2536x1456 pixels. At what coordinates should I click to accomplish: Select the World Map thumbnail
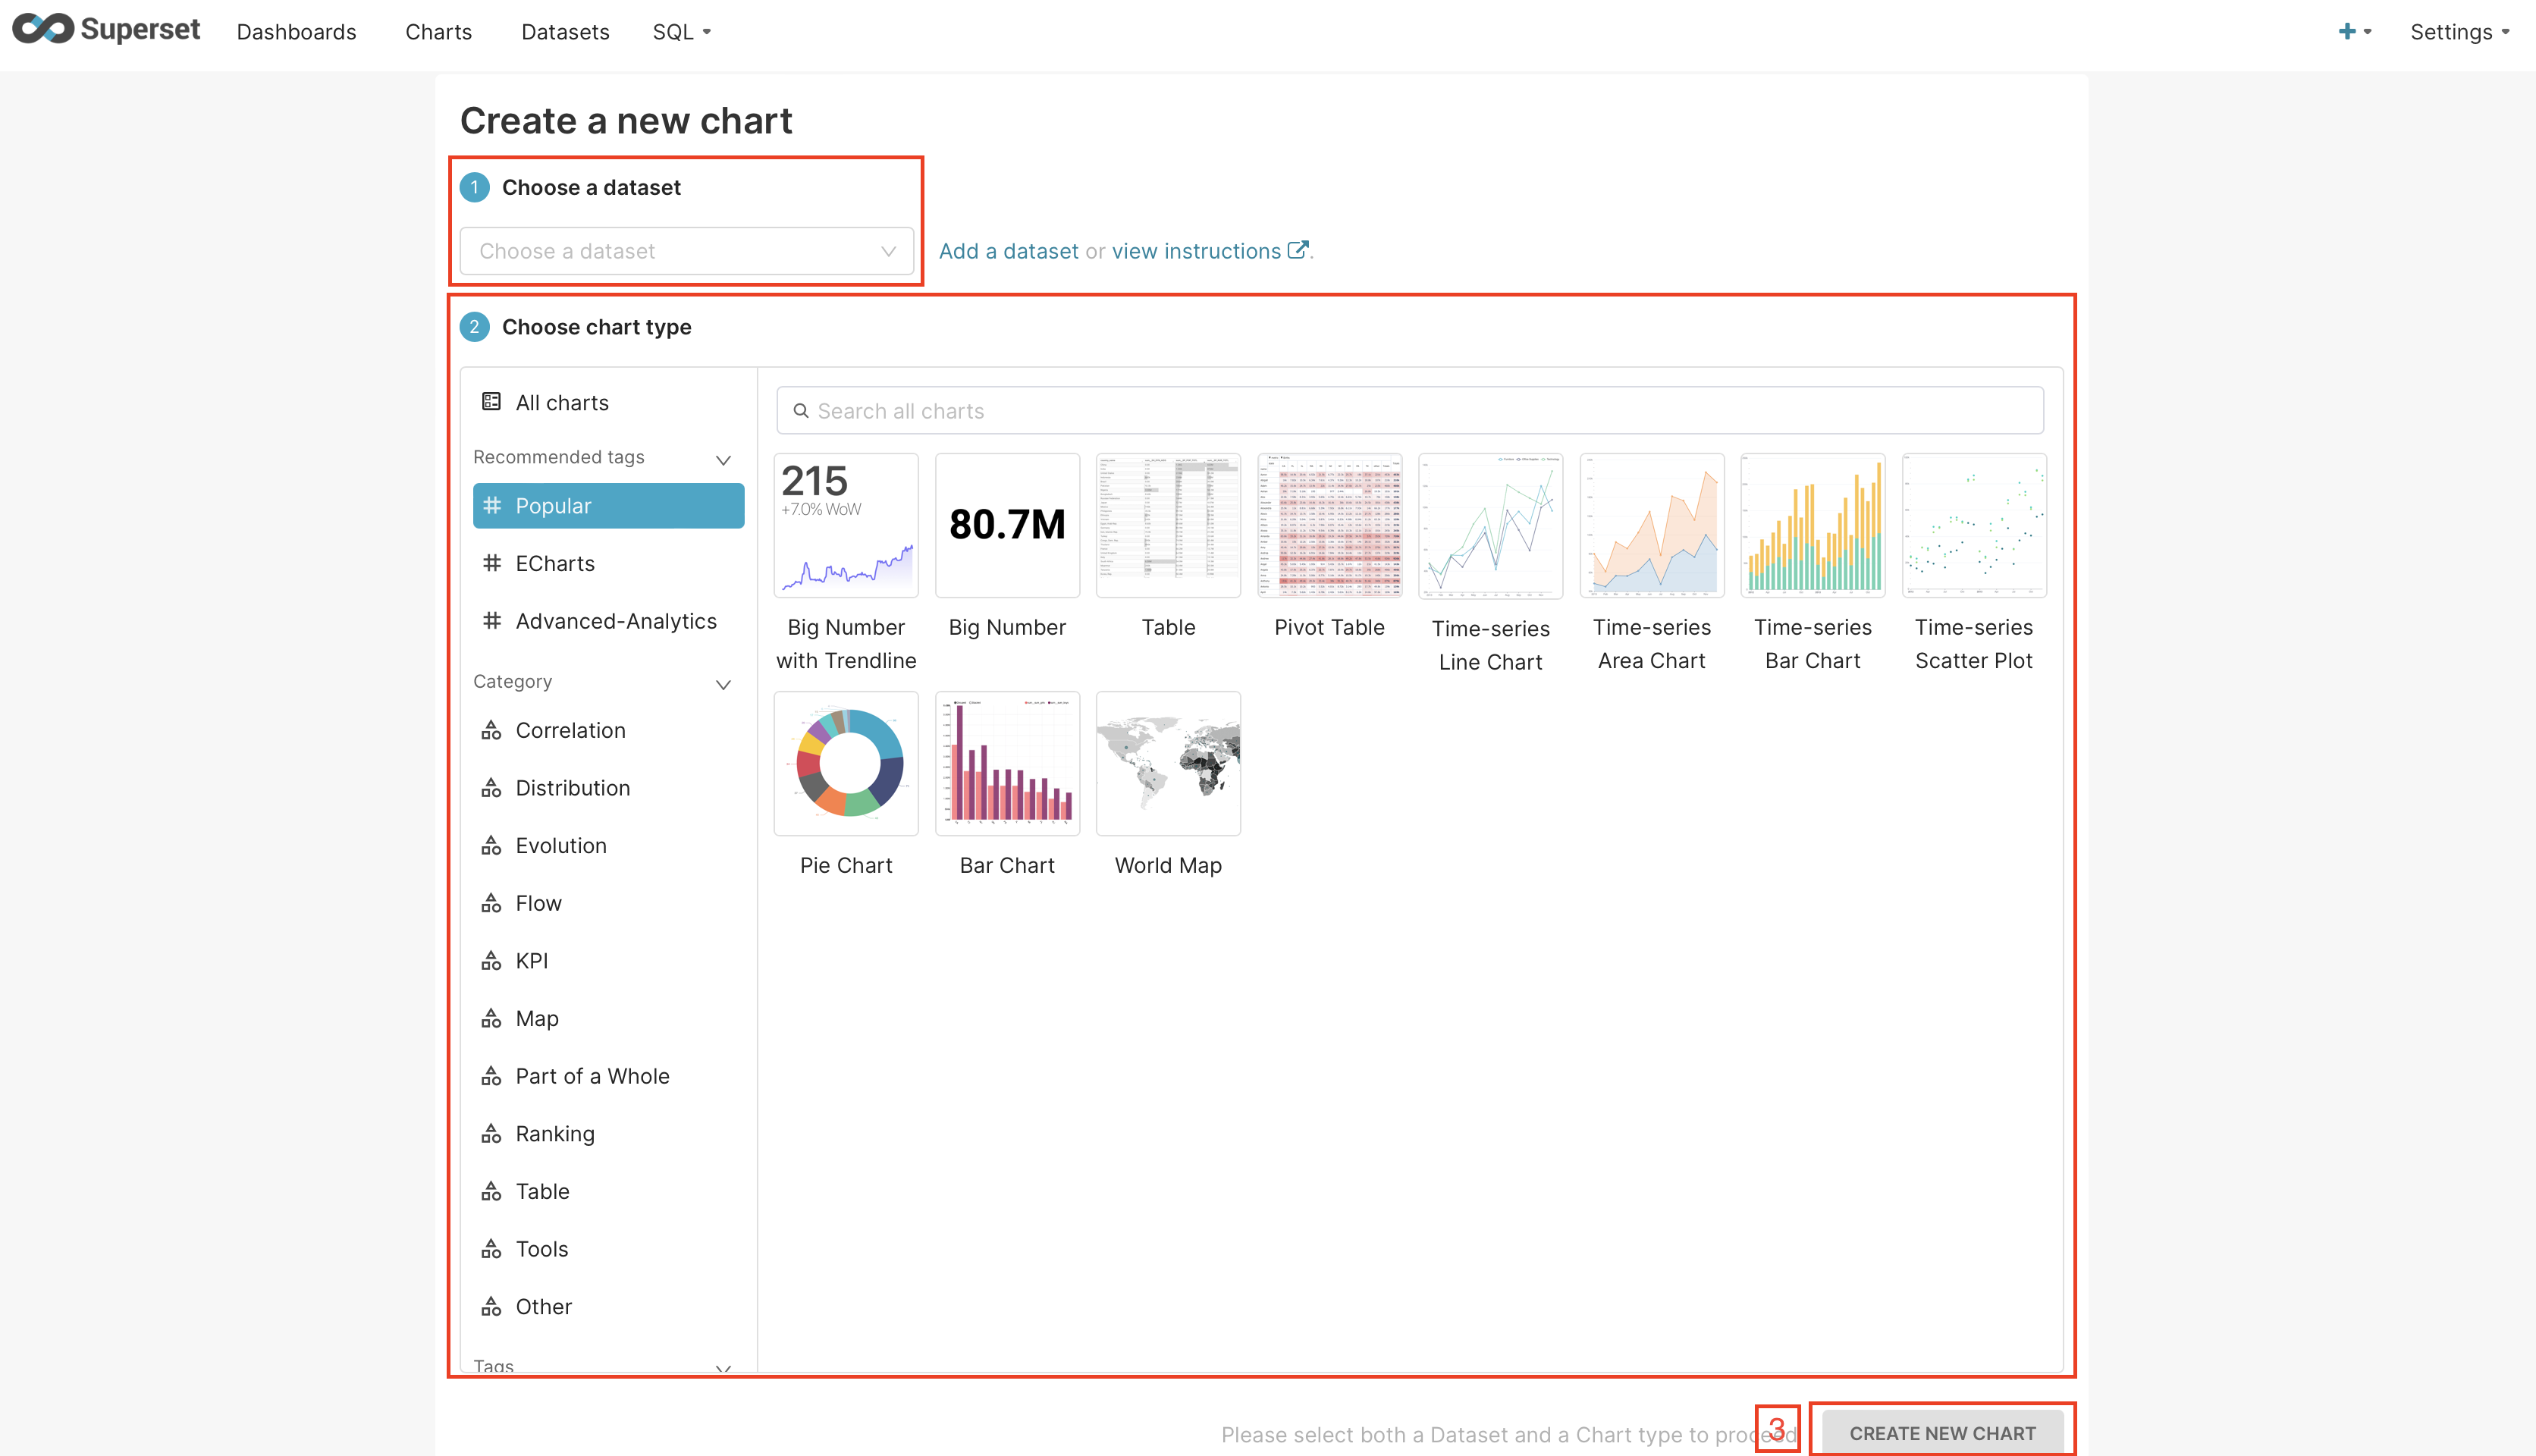[x=1168, y=764]
